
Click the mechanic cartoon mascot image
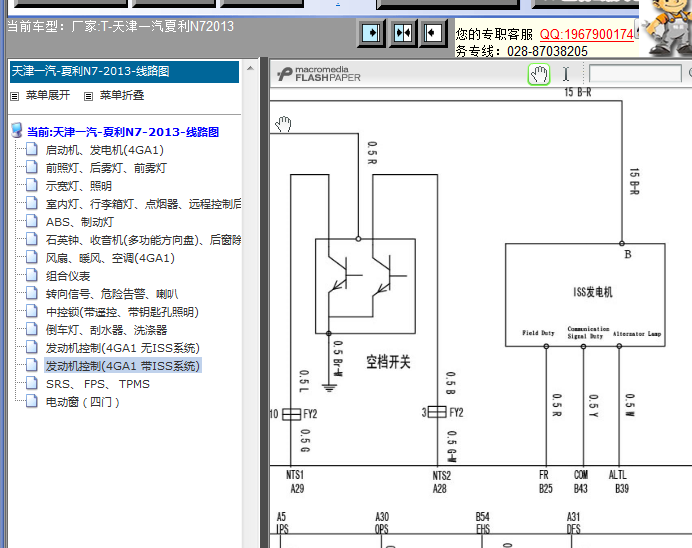pyautogui.click(x=668, y=27)
